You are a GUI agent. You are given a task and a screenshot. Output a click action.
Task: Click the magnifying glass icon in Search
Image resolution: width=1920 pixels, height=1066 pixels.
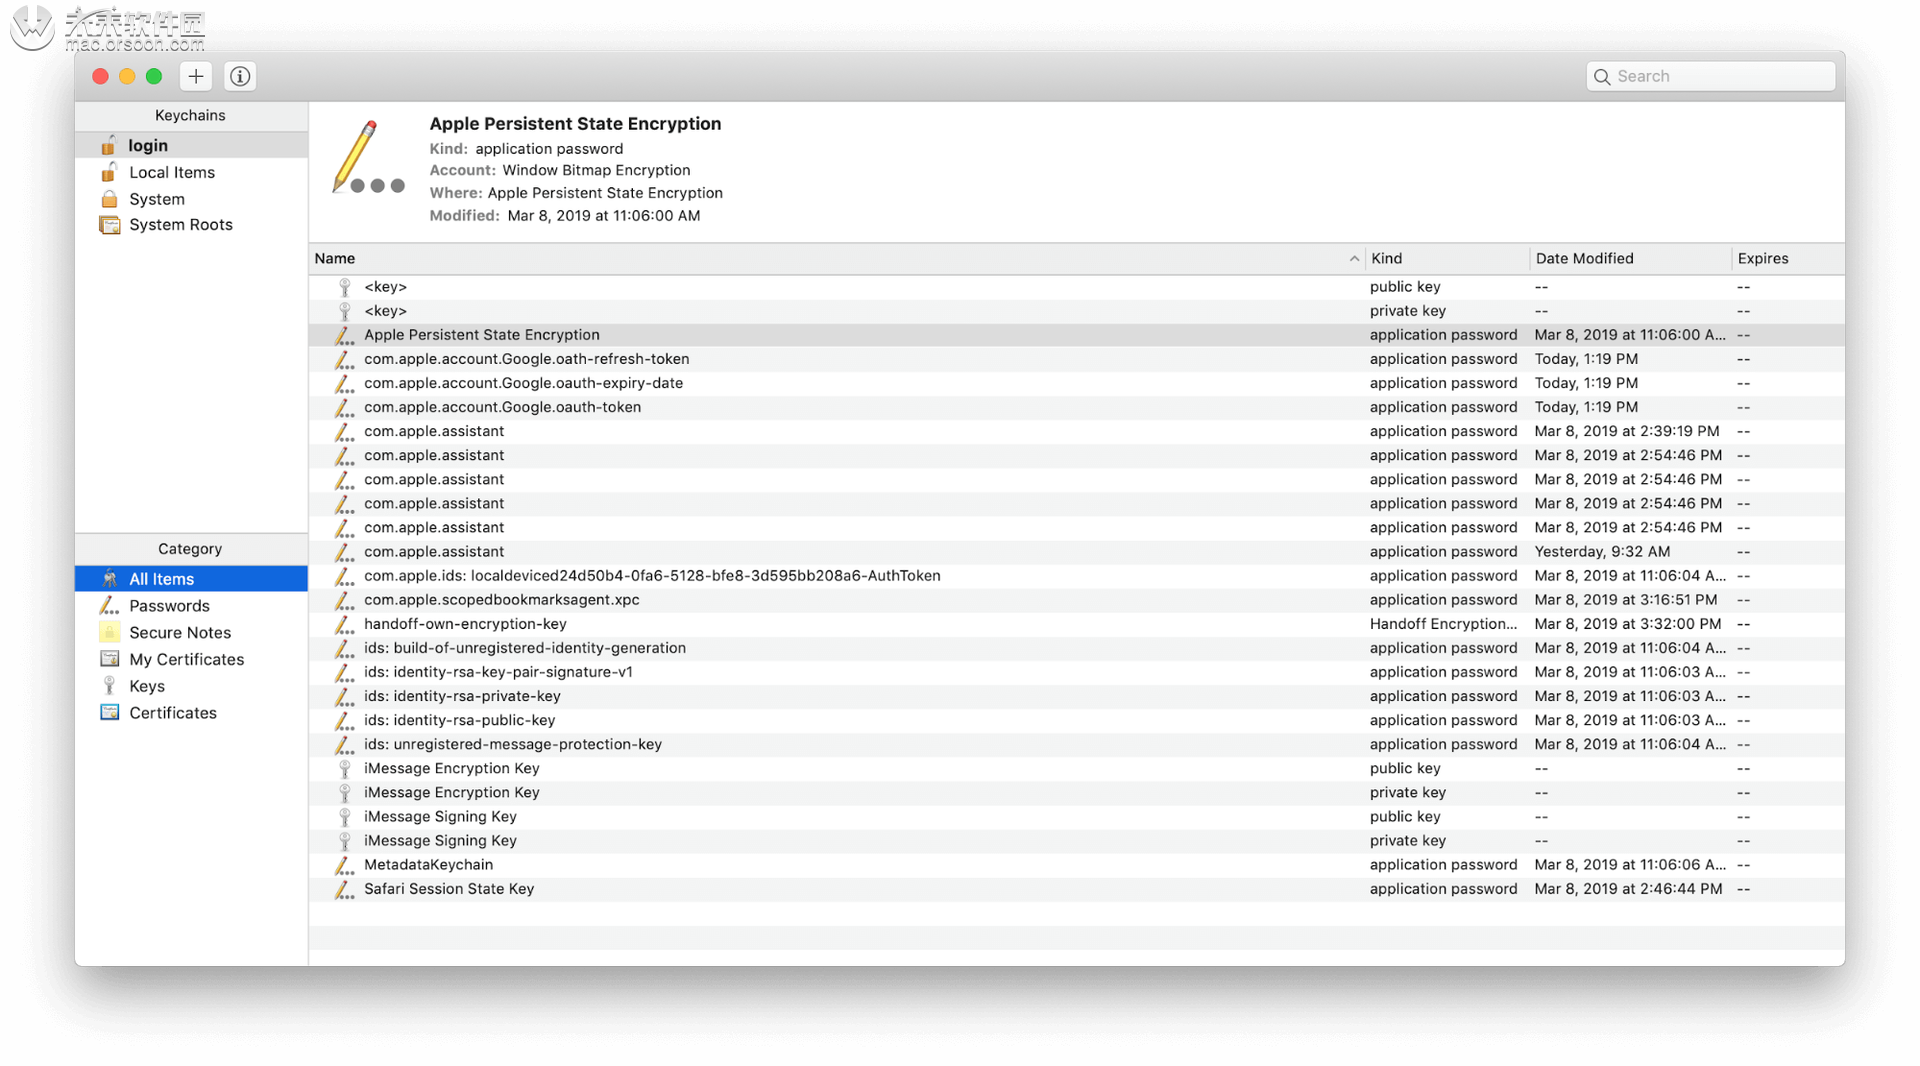pos(1602,77)
